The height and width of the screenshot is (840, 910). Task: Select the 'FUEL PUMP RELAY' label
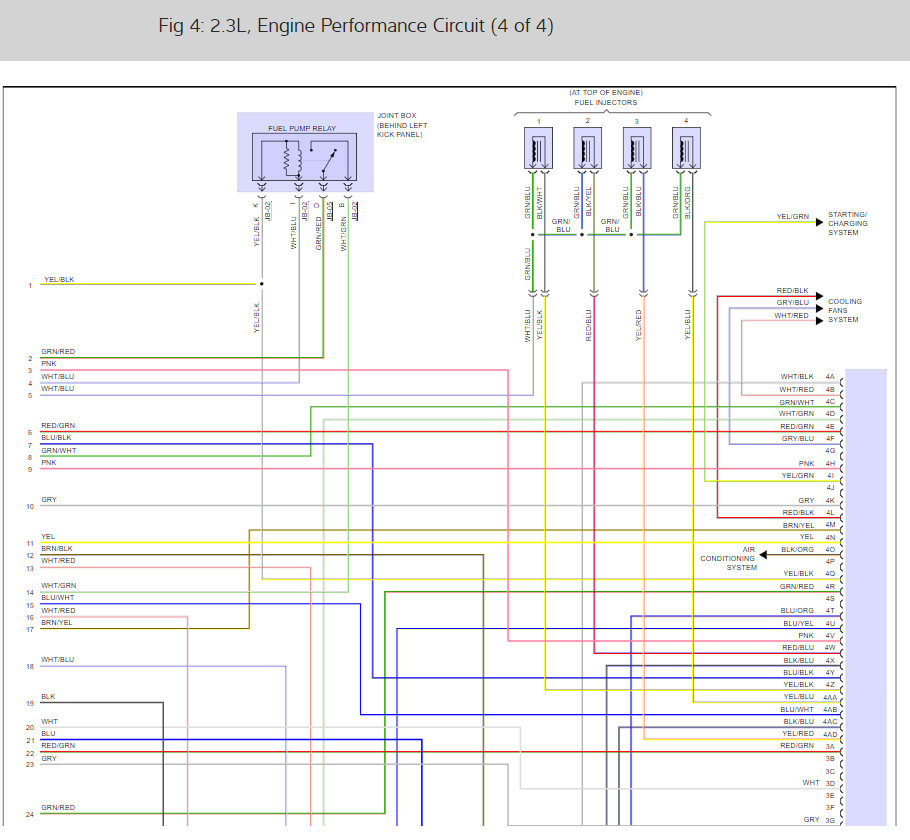[x=302, y=128]
